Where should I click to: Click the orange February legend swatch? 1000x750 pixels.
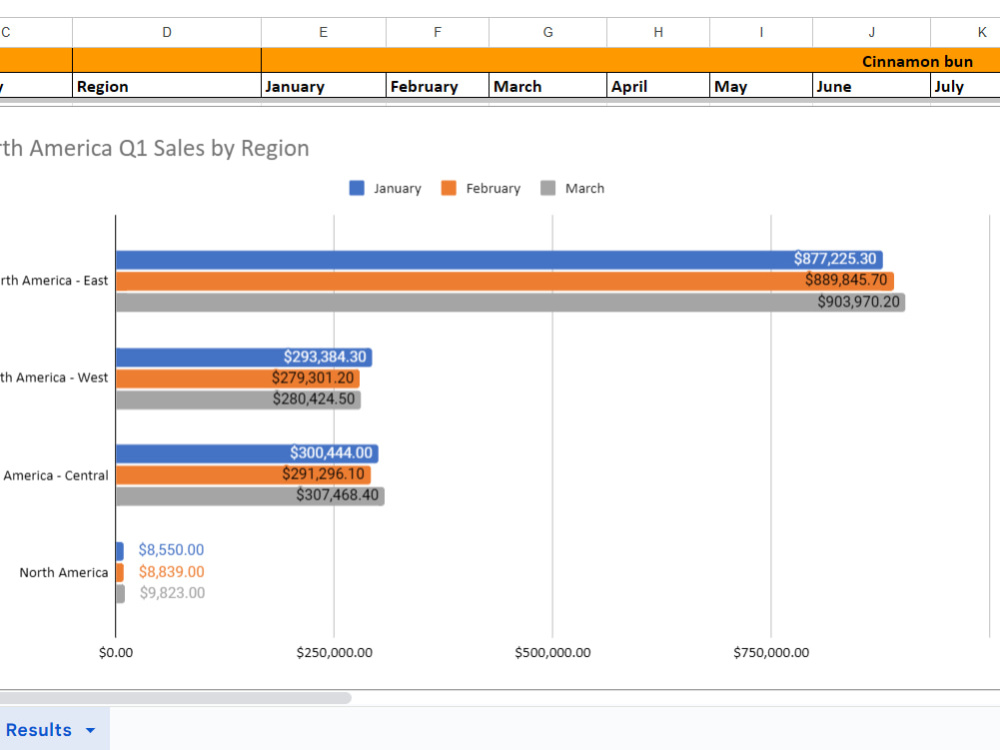click(449, 188)
